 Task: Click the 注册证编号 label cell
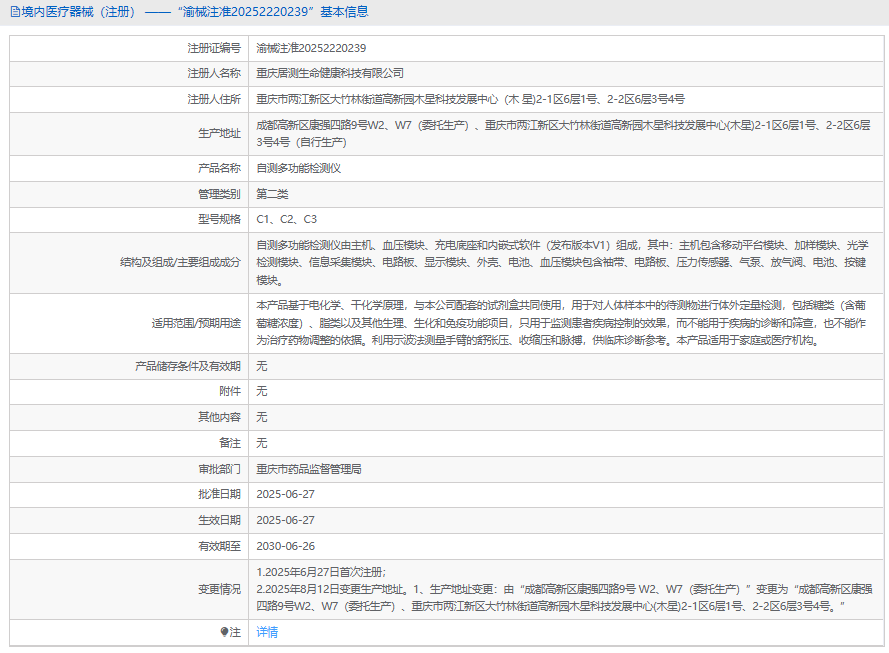(214, 48)
